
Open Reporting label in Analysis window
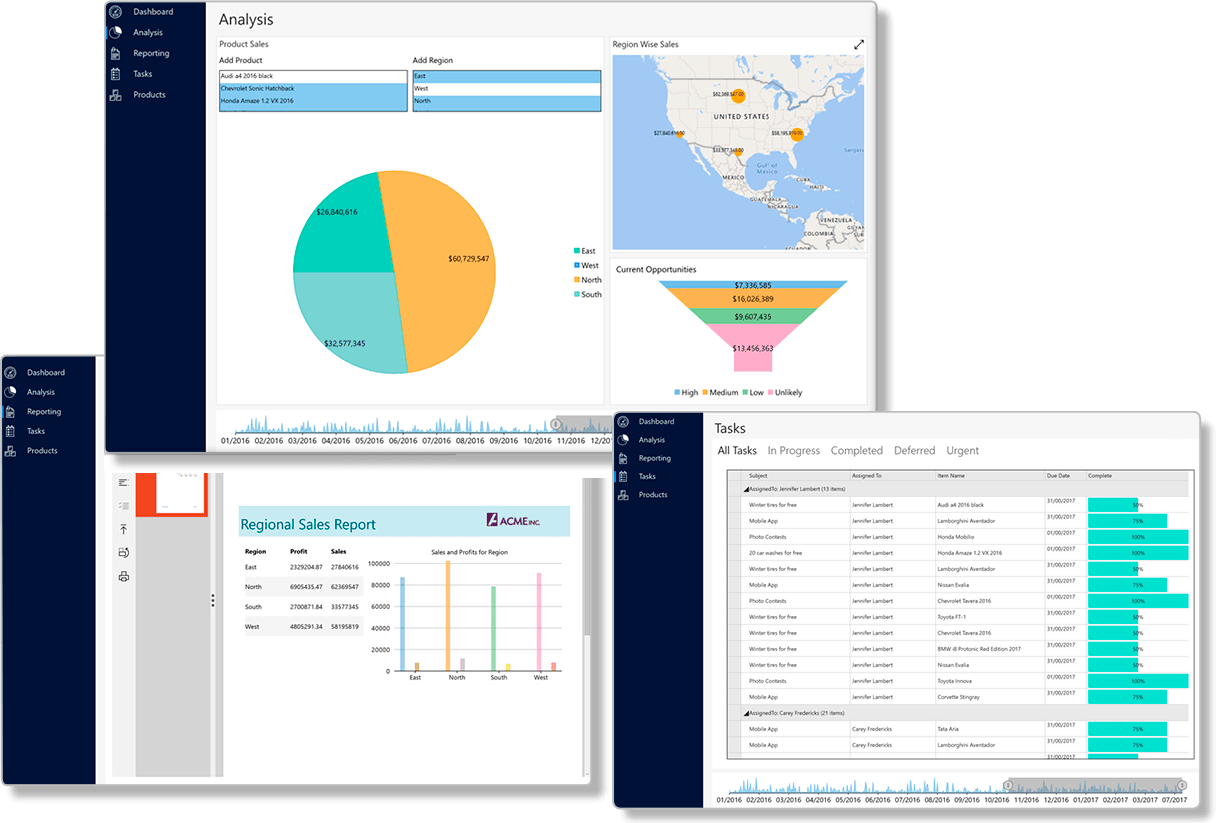click(152, 53)
